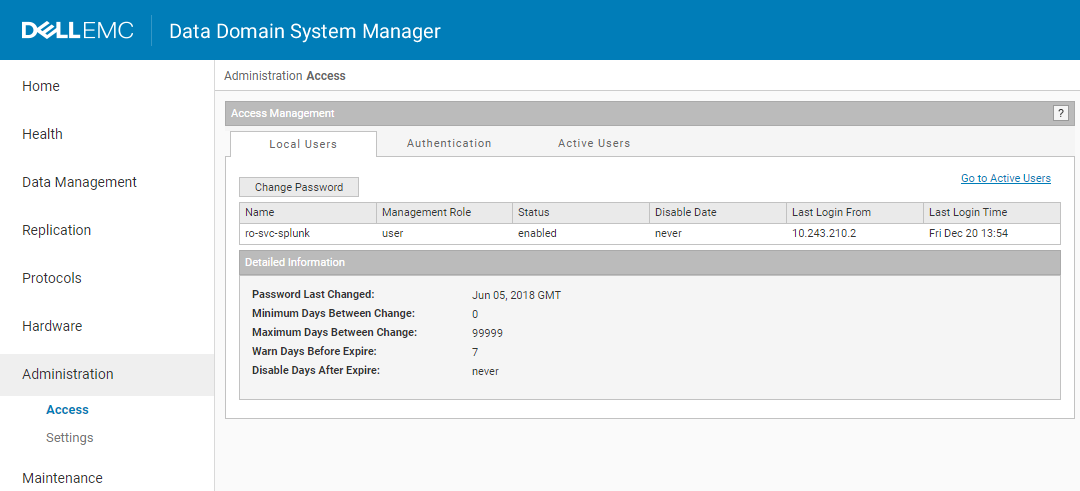Click the Jun 05, 2018 GMT value

517,295
